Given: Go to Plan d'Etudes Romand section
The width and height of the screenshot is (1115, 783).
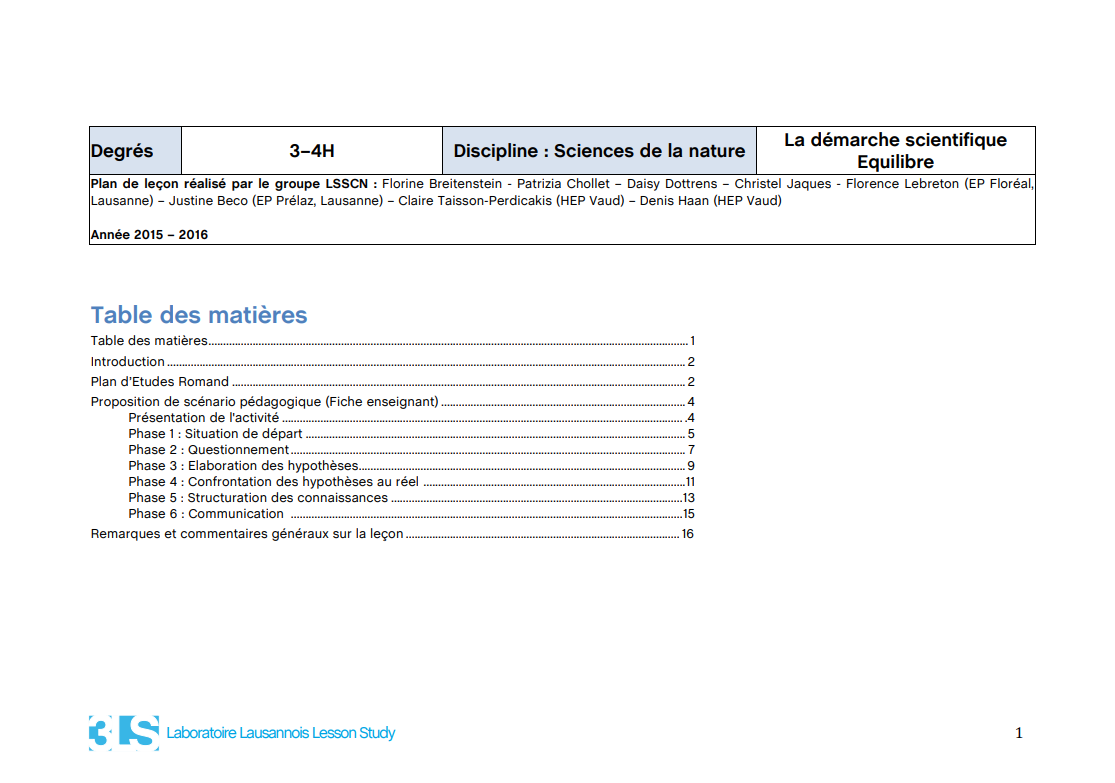Looking at the screenshot, I should coord(160,382).
